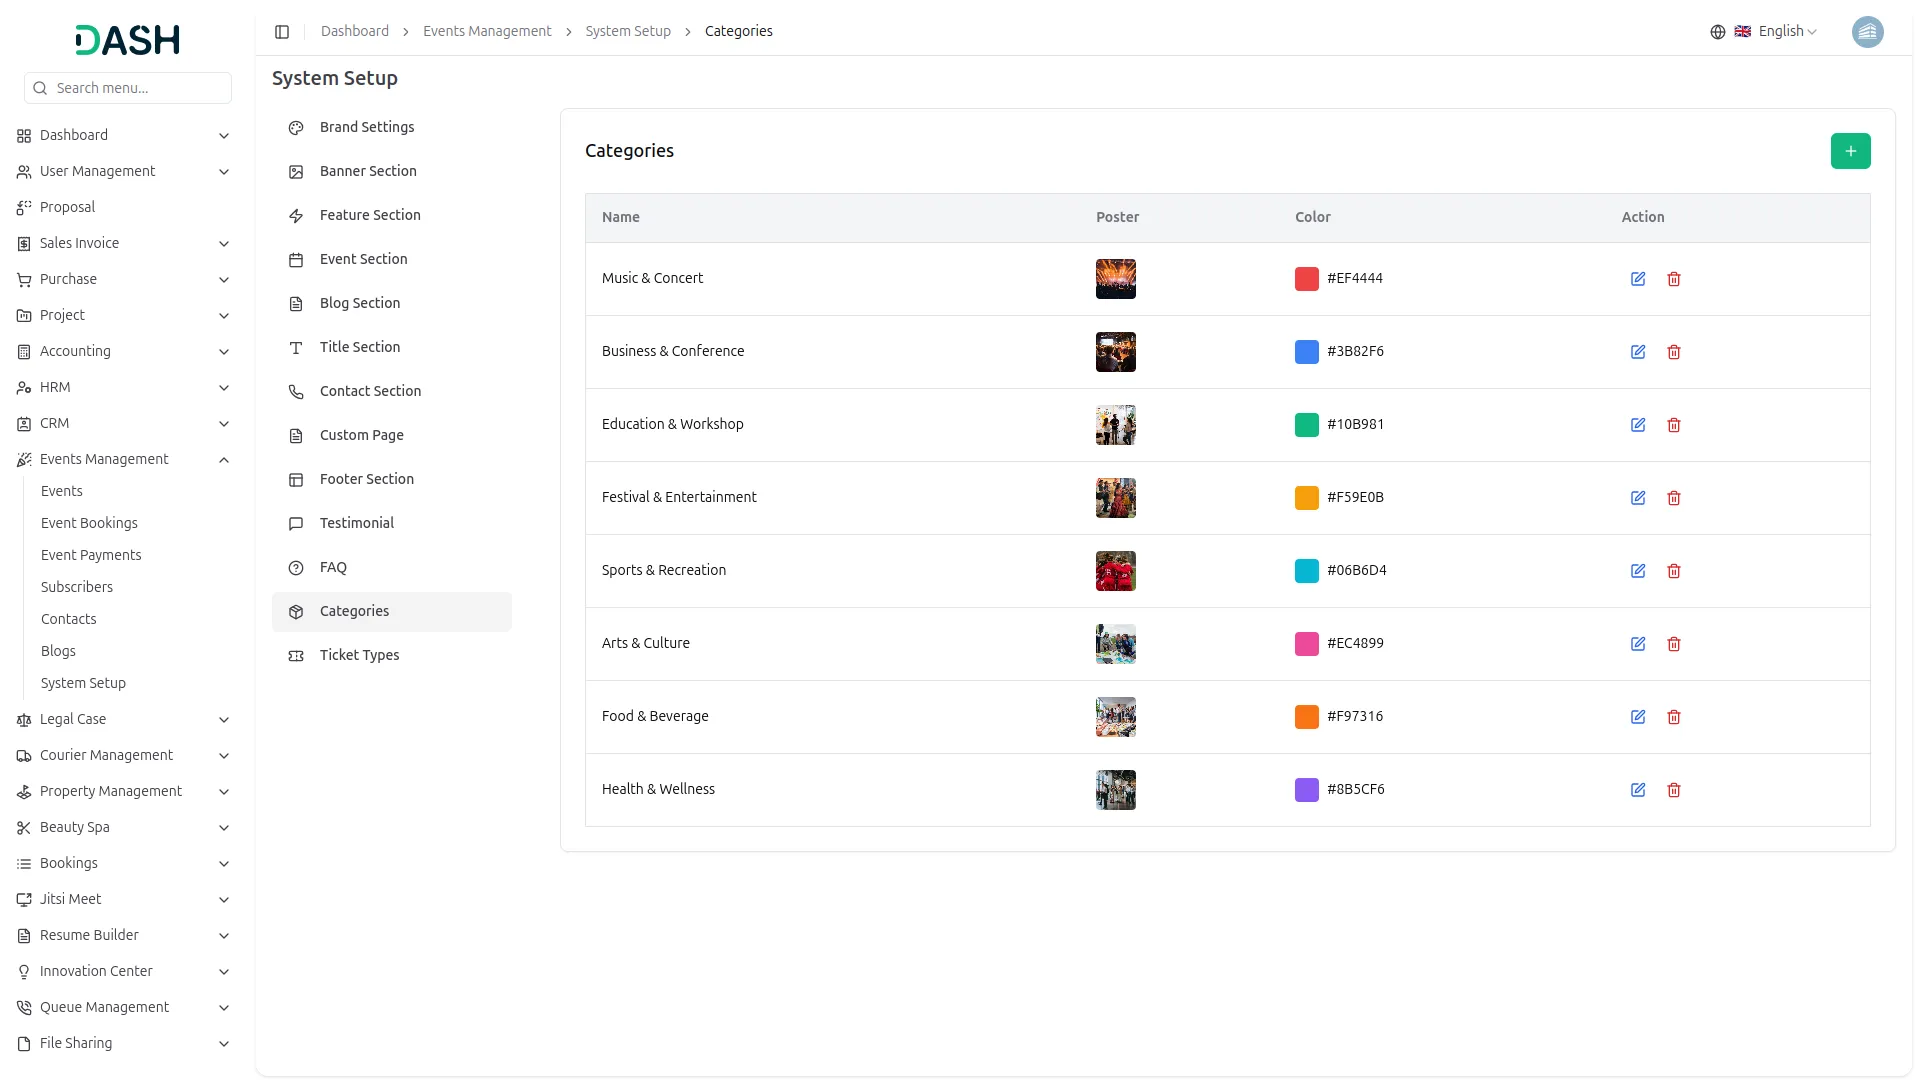Screen dimensions: 1920x1080
Task: Click the Events Management breadcrumb link
Action: tap(487, 31)
